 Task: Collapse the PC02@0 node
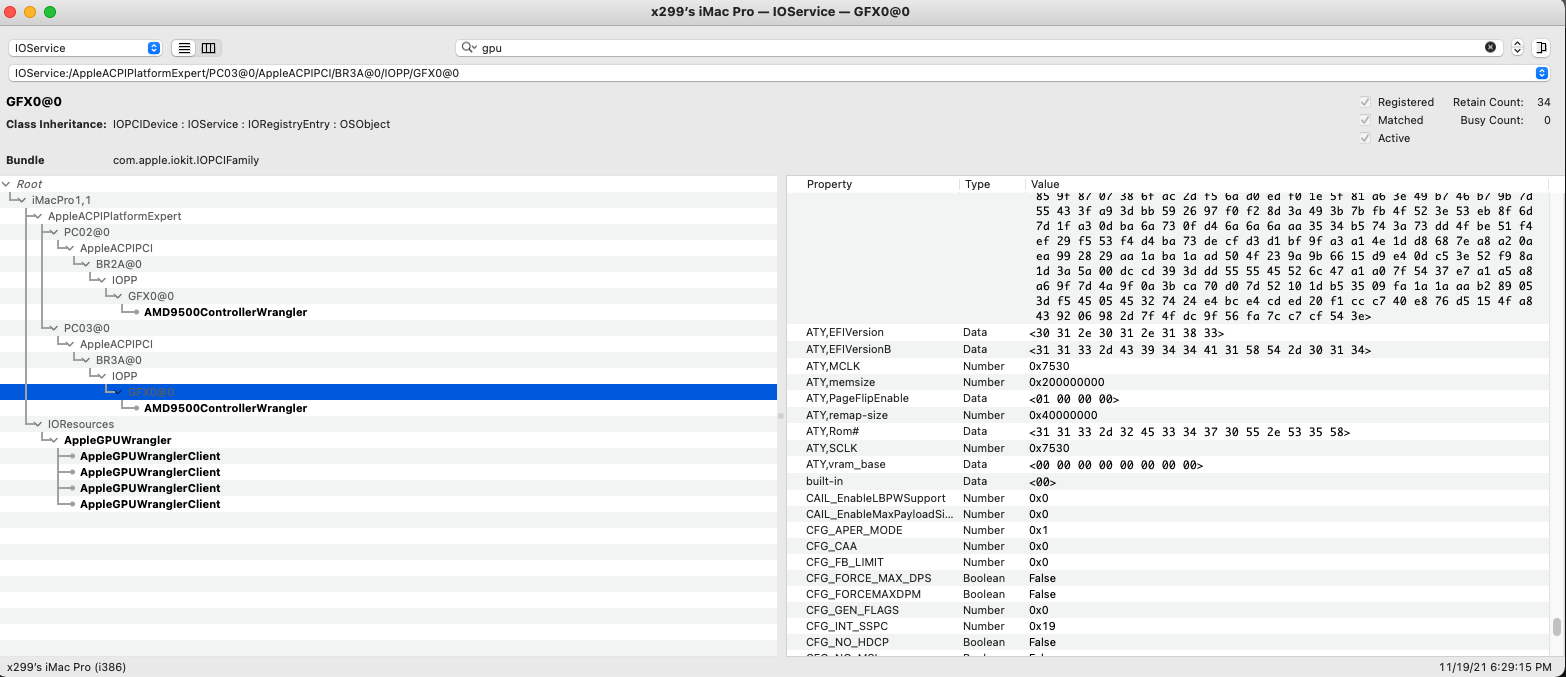(56, 233)
